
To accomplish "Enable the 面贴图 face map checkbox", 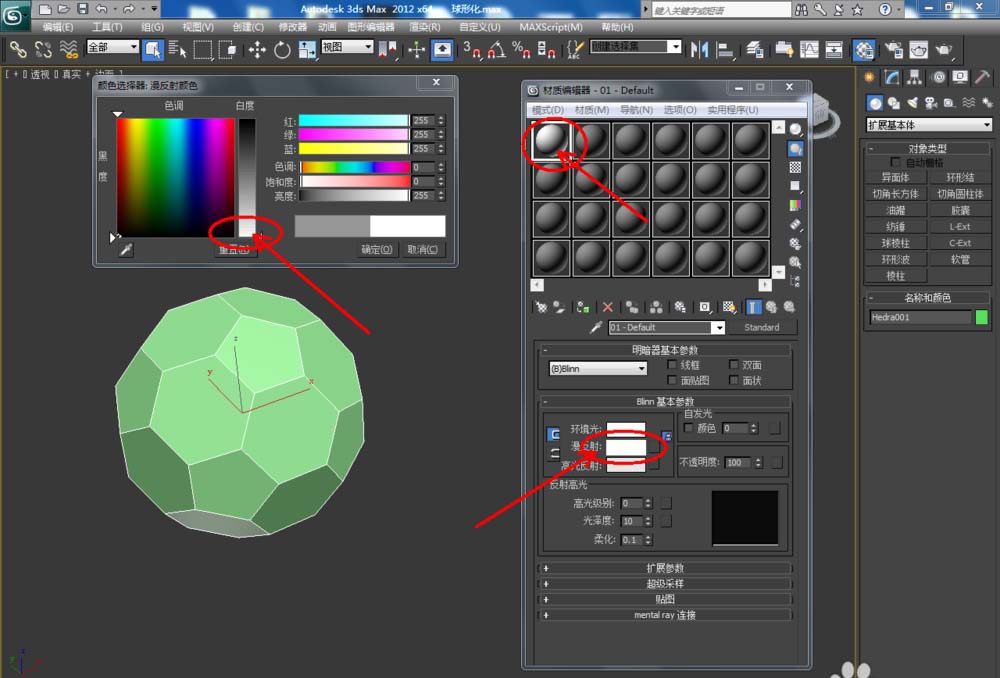I will 672,380.
